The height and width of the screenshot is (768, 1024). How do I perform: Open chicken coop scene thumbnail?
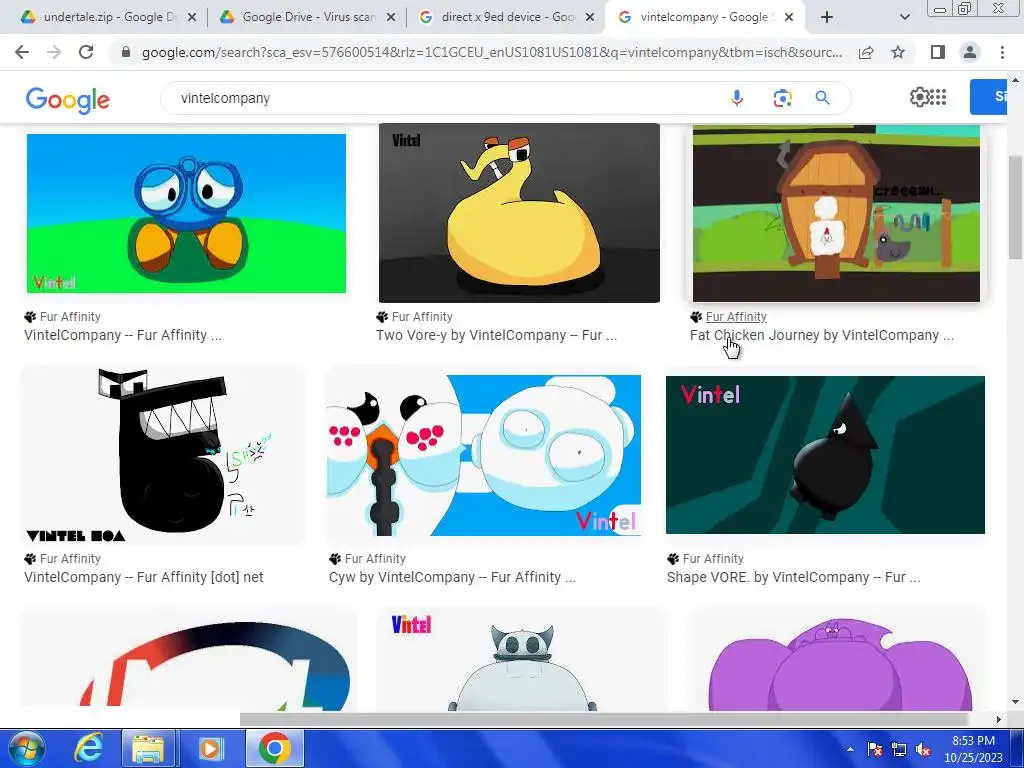click(837, 213)
